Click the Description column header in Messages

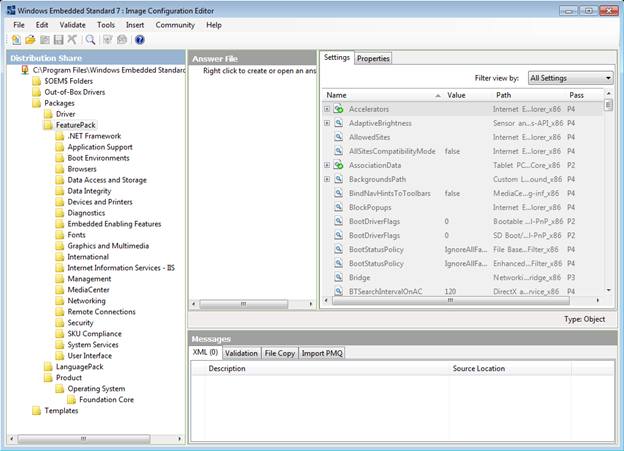(x=327, y=369)
